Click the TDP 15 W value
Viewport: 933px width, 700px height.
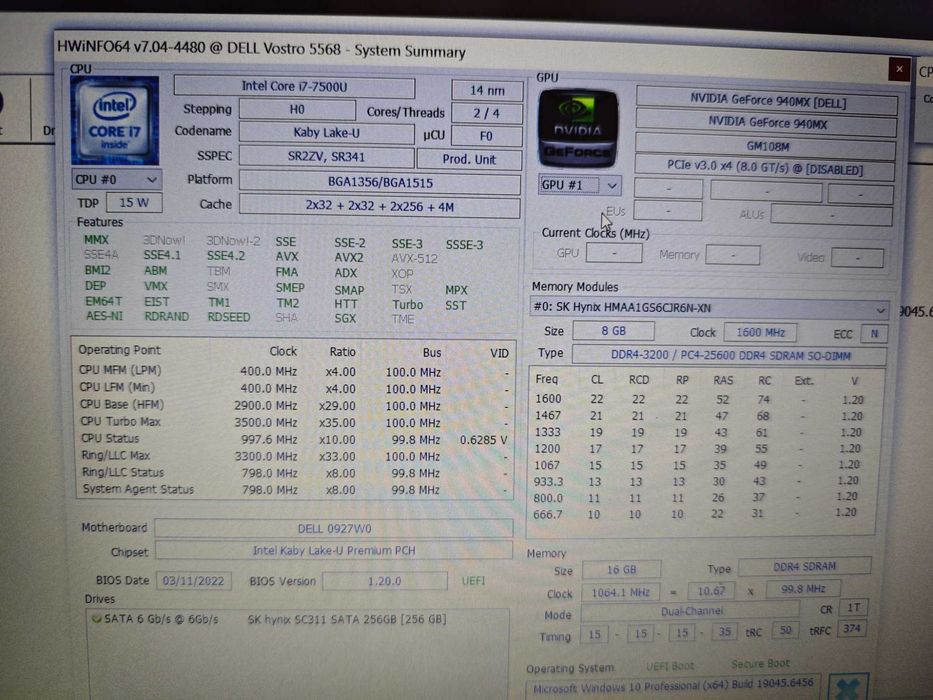(134, 203)
